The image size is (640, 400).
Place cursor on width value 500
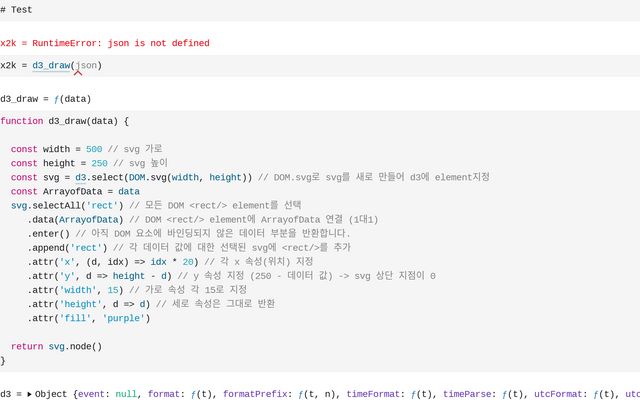click(94, 149)
